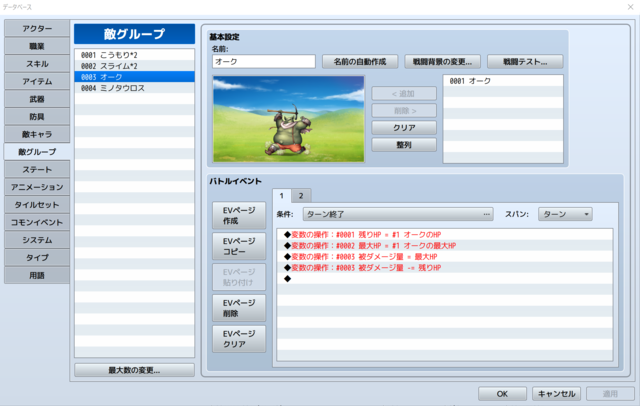Open the アニメーション tab
Image resolution: width=640 pixels, height=406 pixels.
coord(37,187)
